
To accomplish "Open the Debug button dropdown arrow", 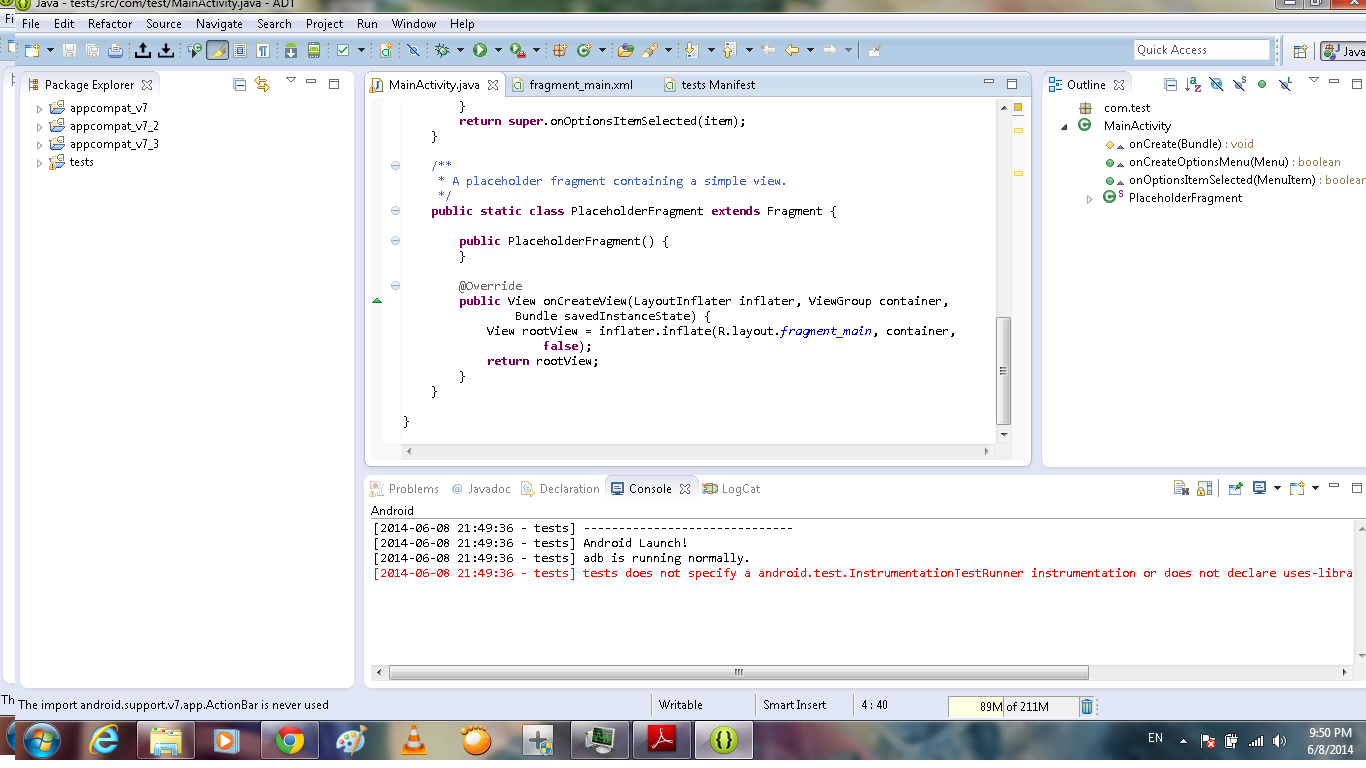I will tap(460, 50).
